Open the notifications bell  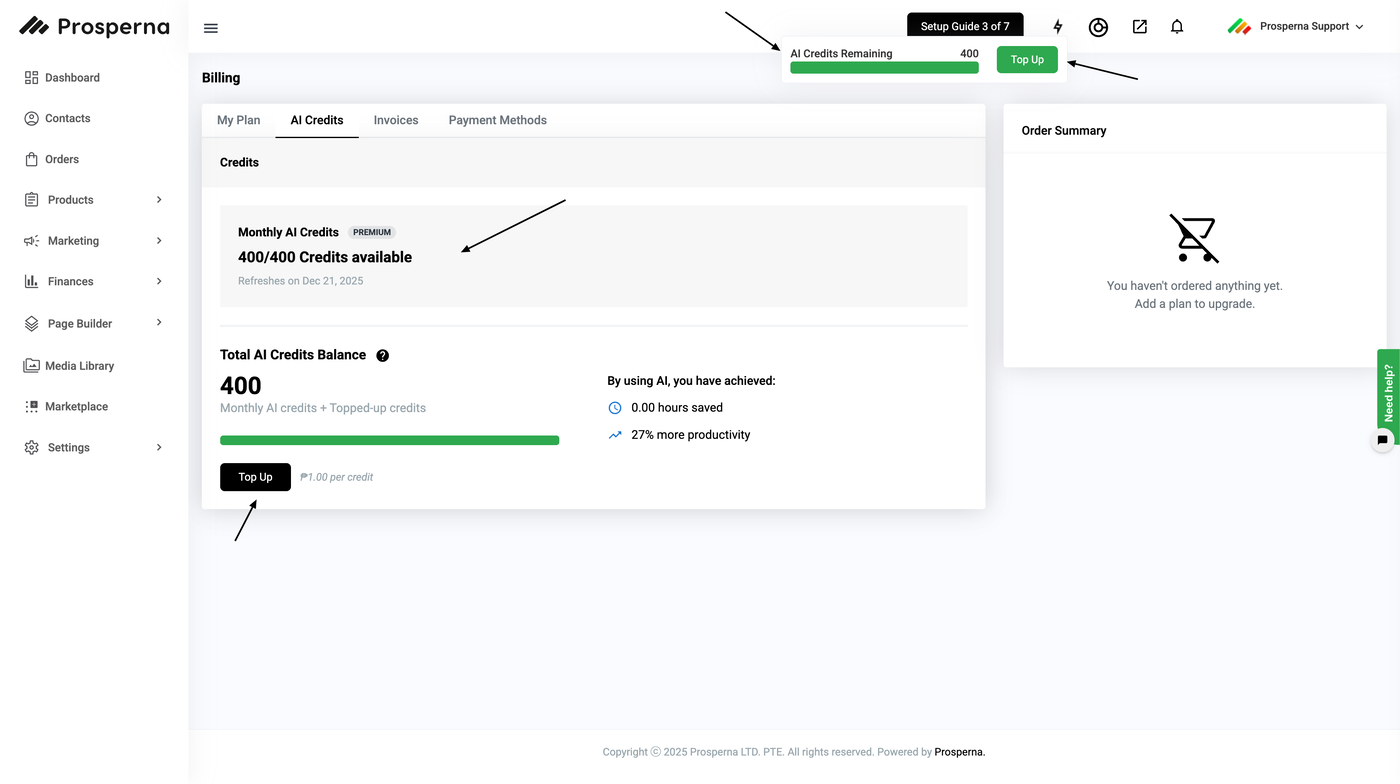coord(1177,27)
